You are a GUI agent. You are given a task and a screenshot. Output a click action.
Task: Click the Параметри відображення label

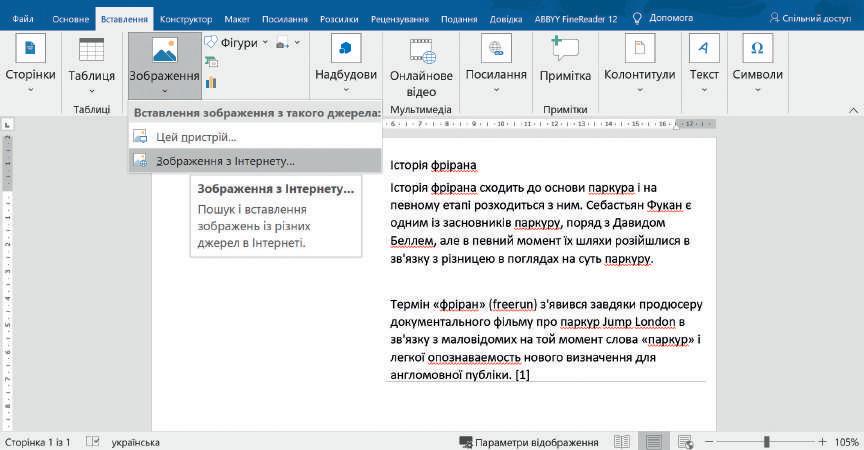click(537, 442)
